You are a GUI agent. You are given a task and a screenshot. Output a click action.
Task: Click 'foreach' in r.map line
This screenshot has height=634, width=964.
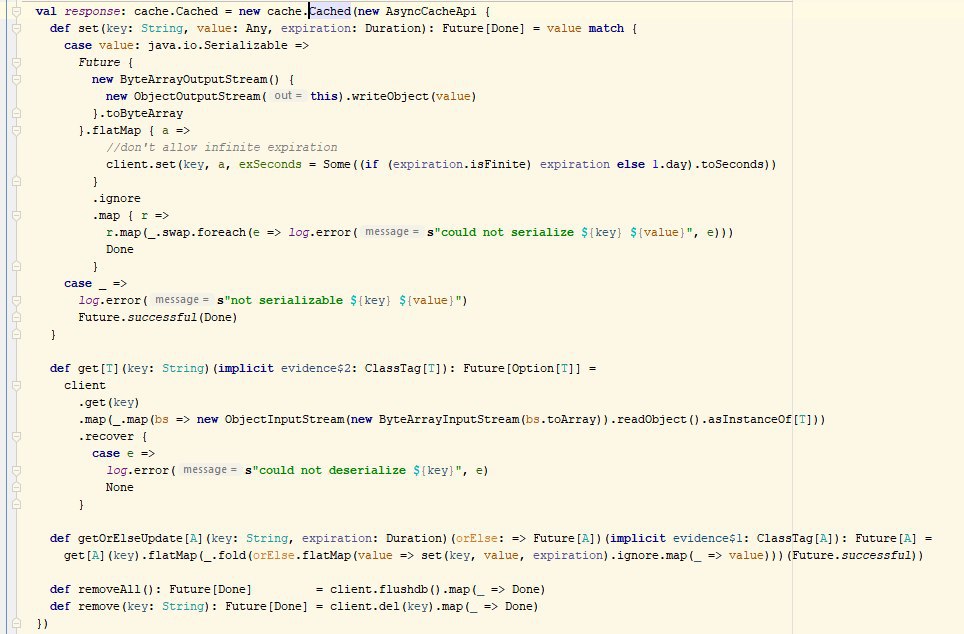pyautogui.click(x=221, y=232)
